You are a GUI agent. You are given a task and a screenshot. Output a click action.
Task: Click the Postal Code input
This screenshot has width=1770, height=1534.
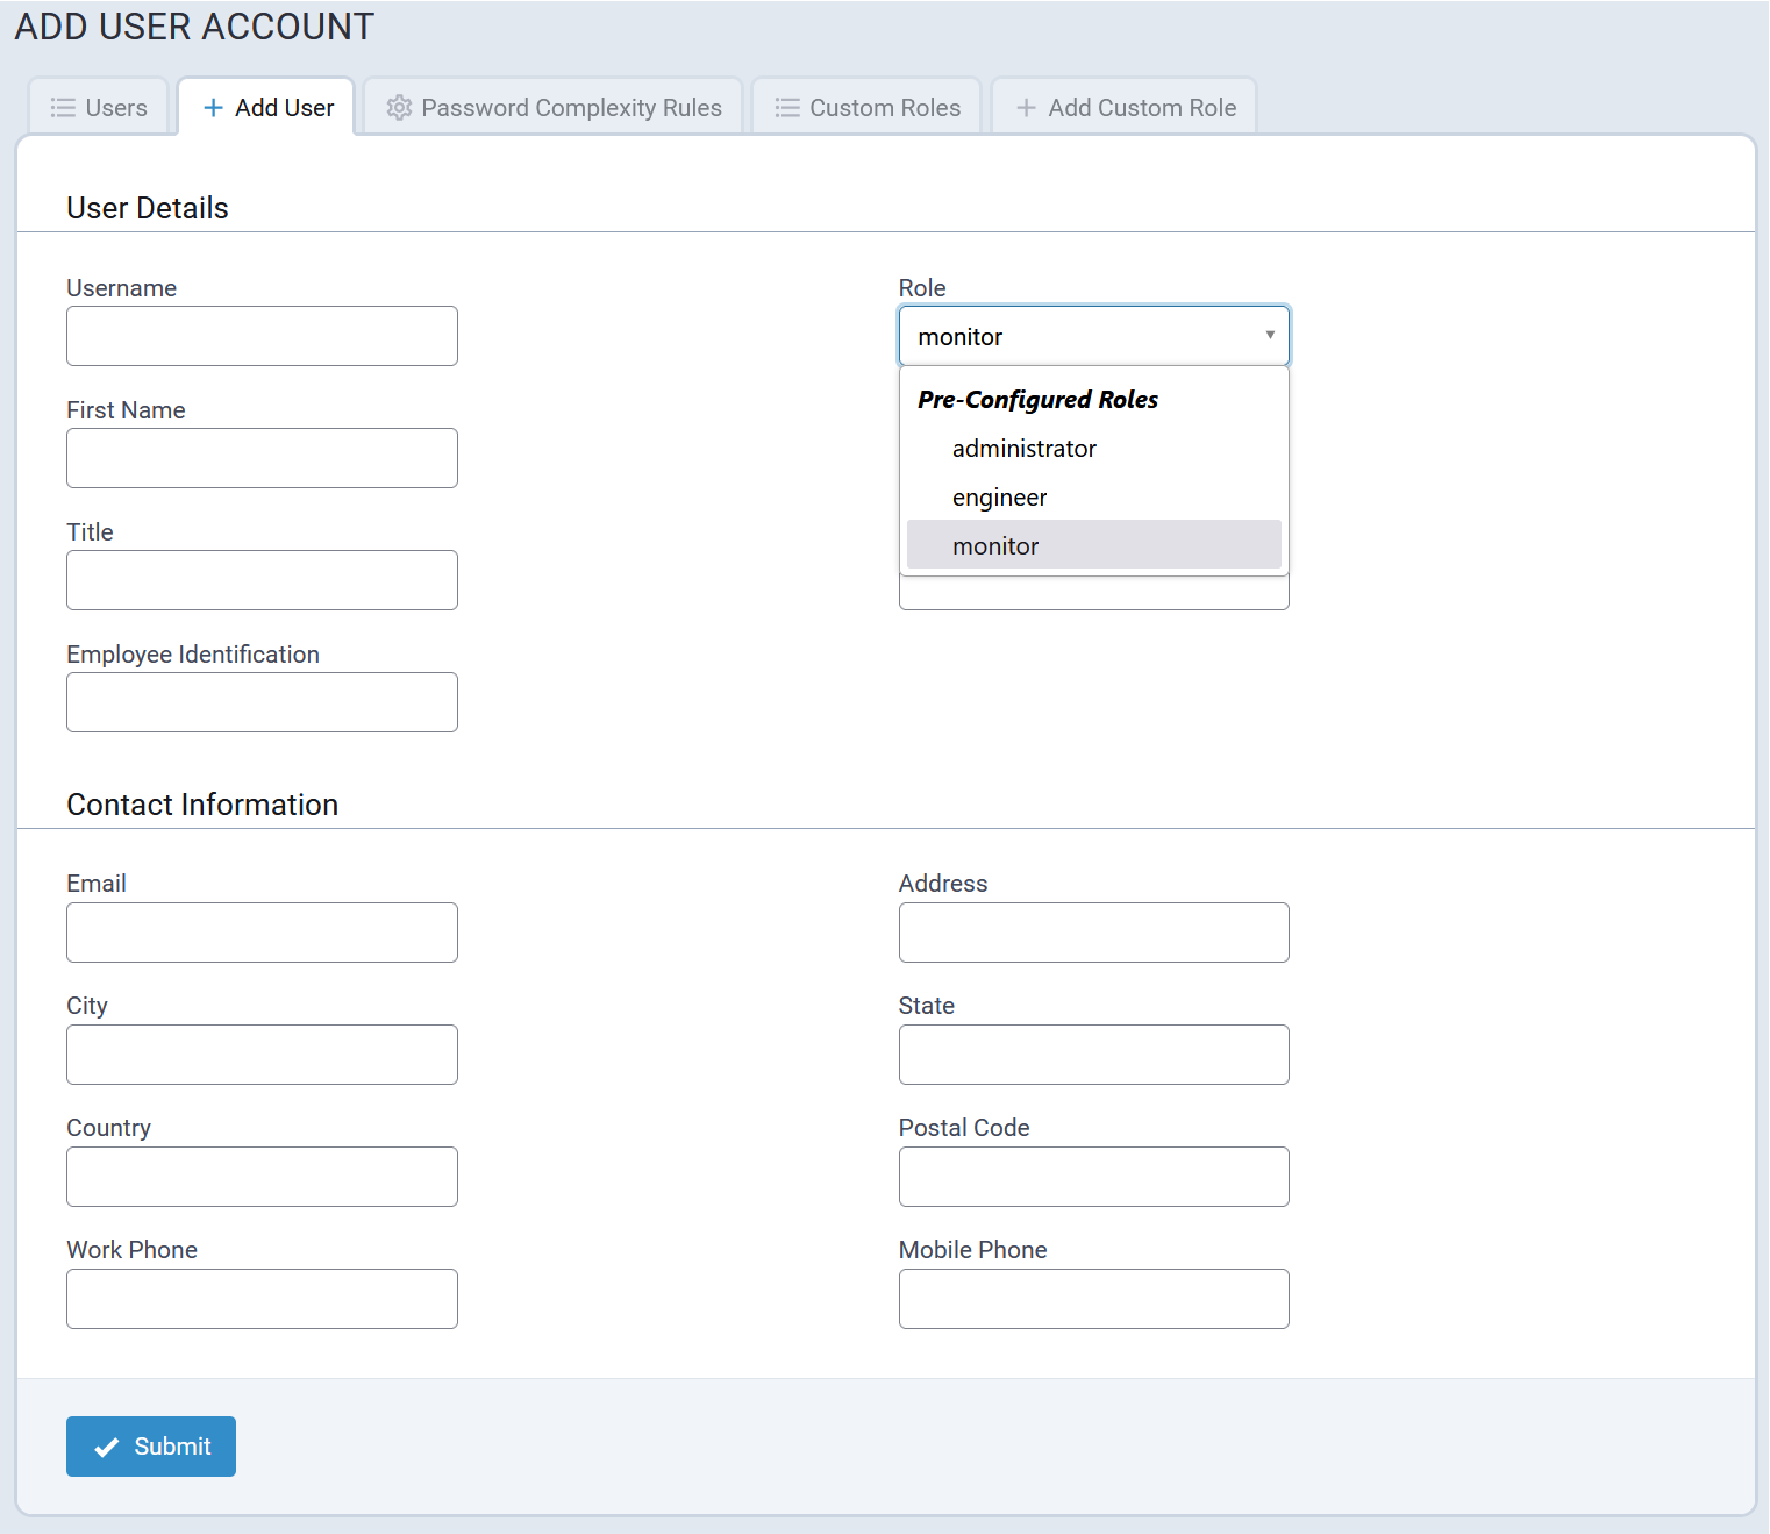[x=1094, y=1177]
